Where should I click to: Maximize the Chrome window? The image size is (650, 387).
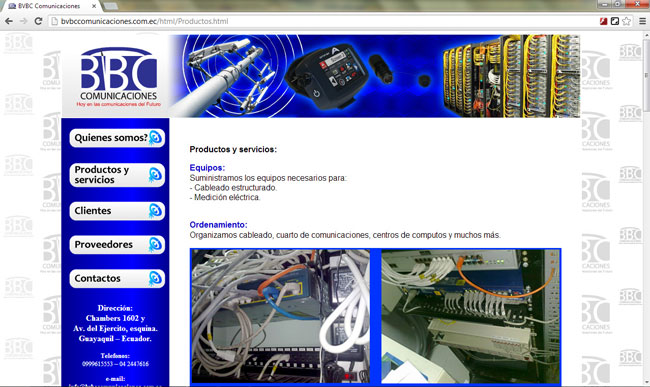click(618, 4)
